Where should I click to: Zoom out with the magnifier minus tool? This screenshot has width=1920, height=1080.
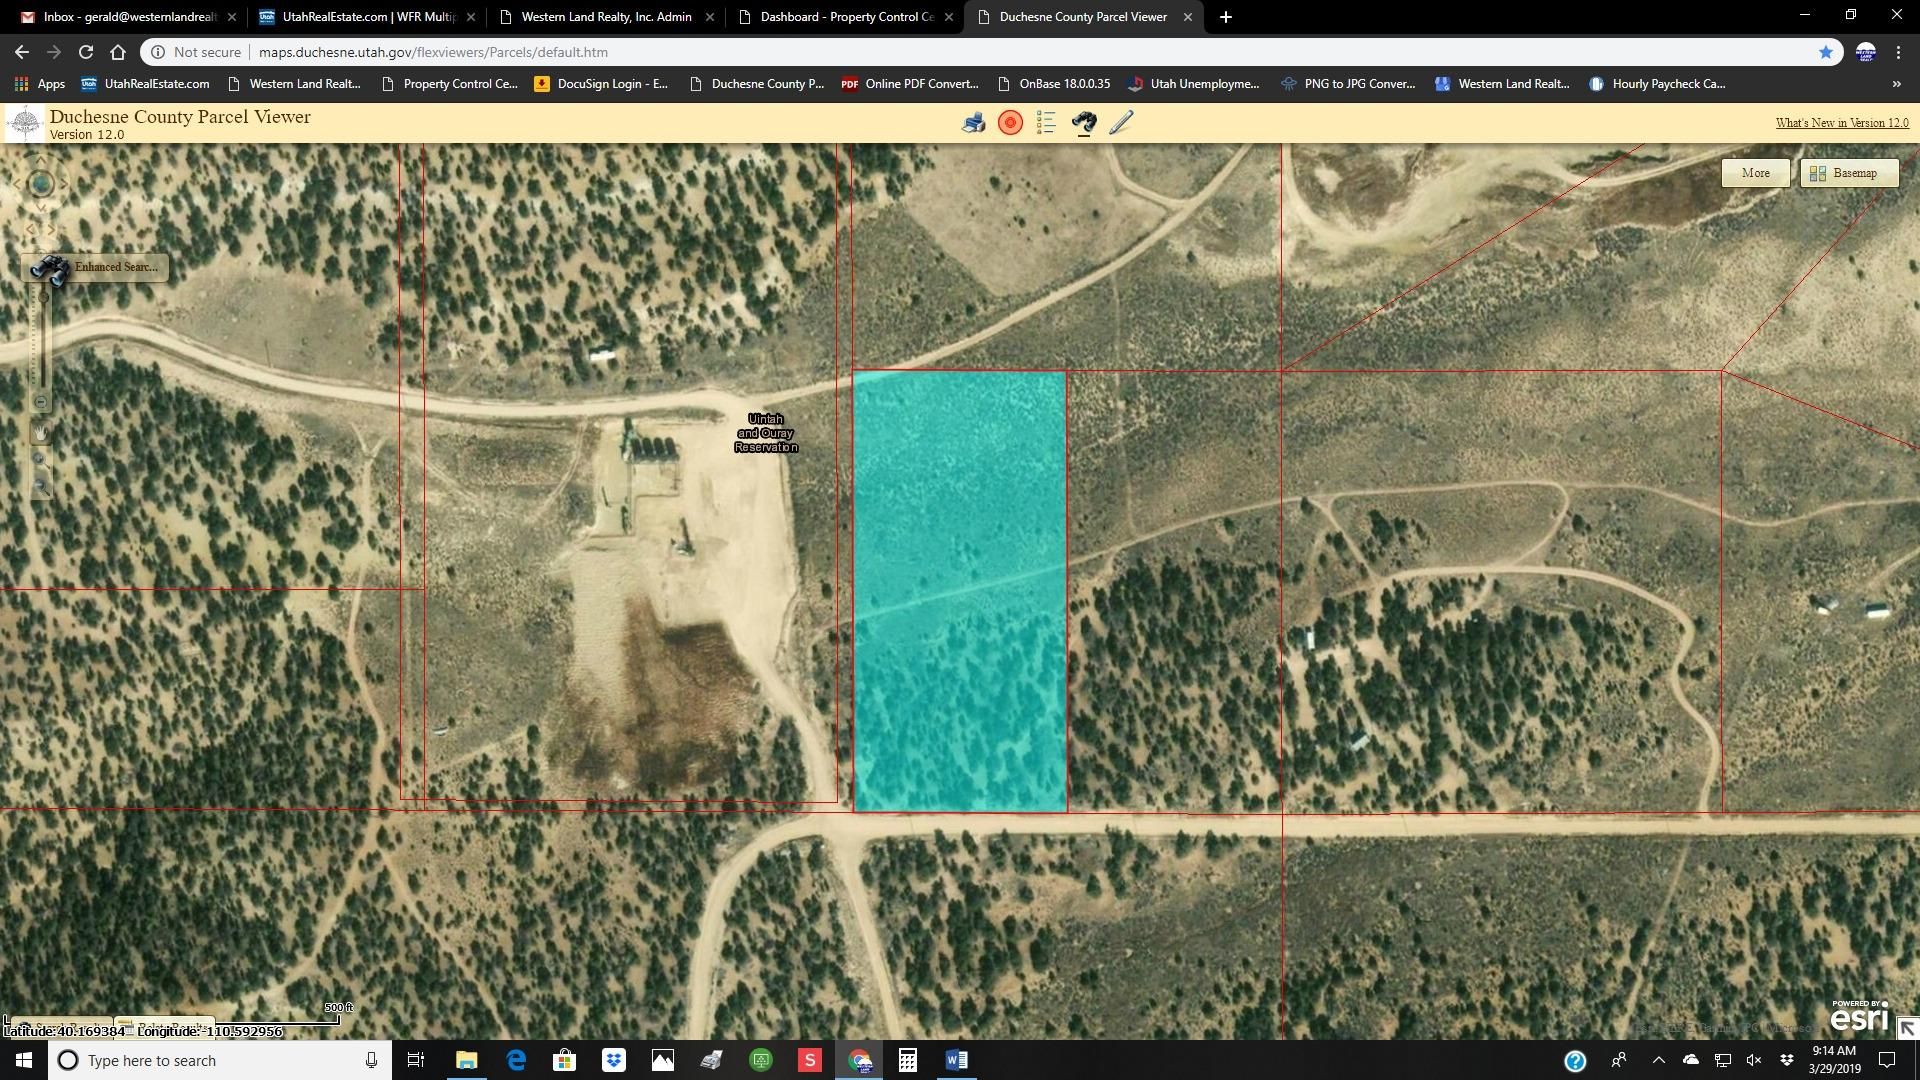pyautogui.click(x=40, y=484)
